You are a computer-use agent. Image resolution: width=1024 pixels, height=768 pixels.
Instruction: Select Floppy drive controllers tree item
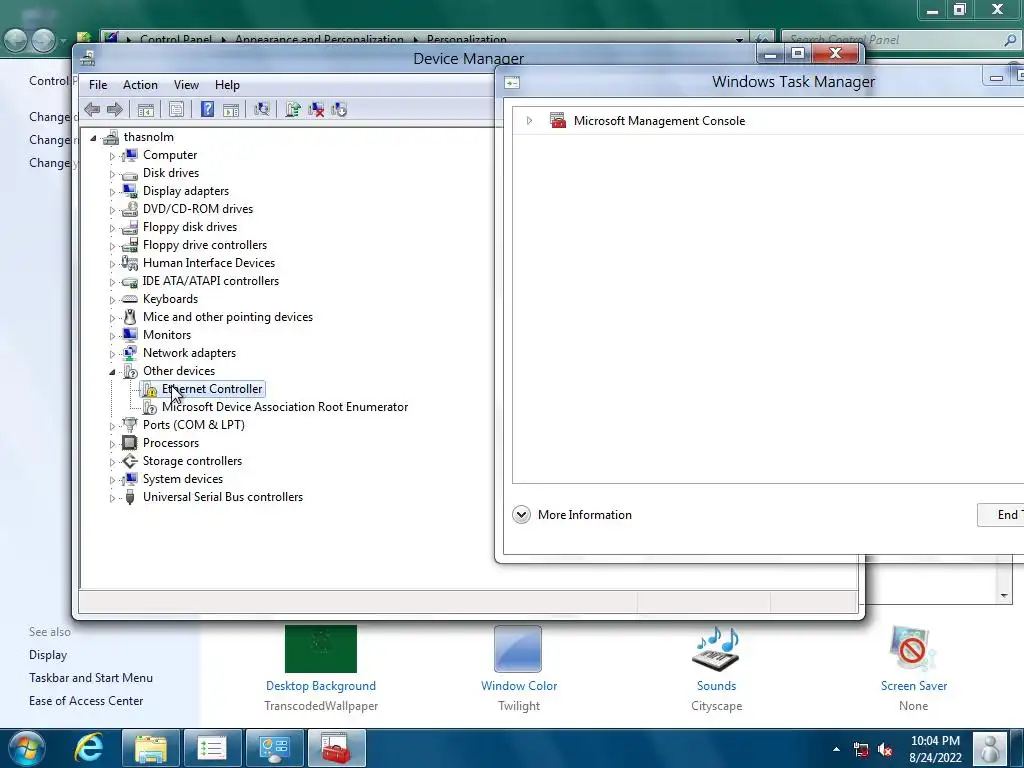pos(205,245)
